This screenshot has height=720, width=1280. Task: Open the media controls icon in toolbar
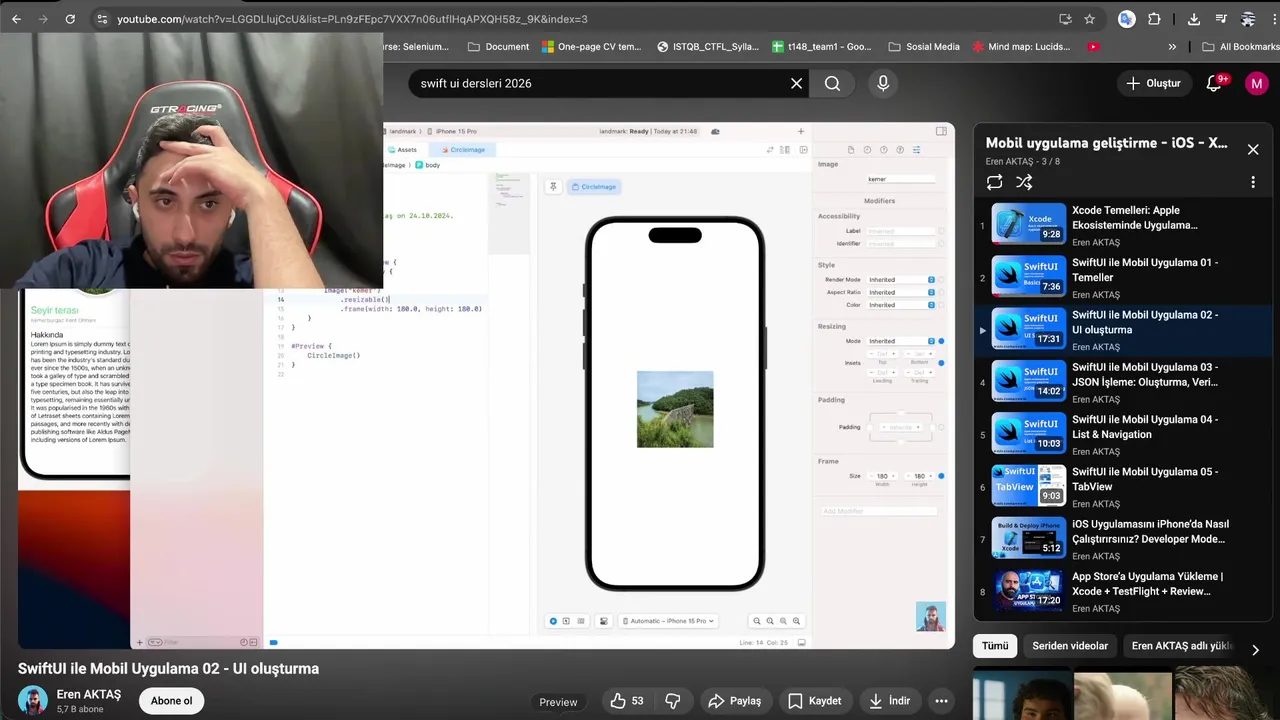[1221, 19]
